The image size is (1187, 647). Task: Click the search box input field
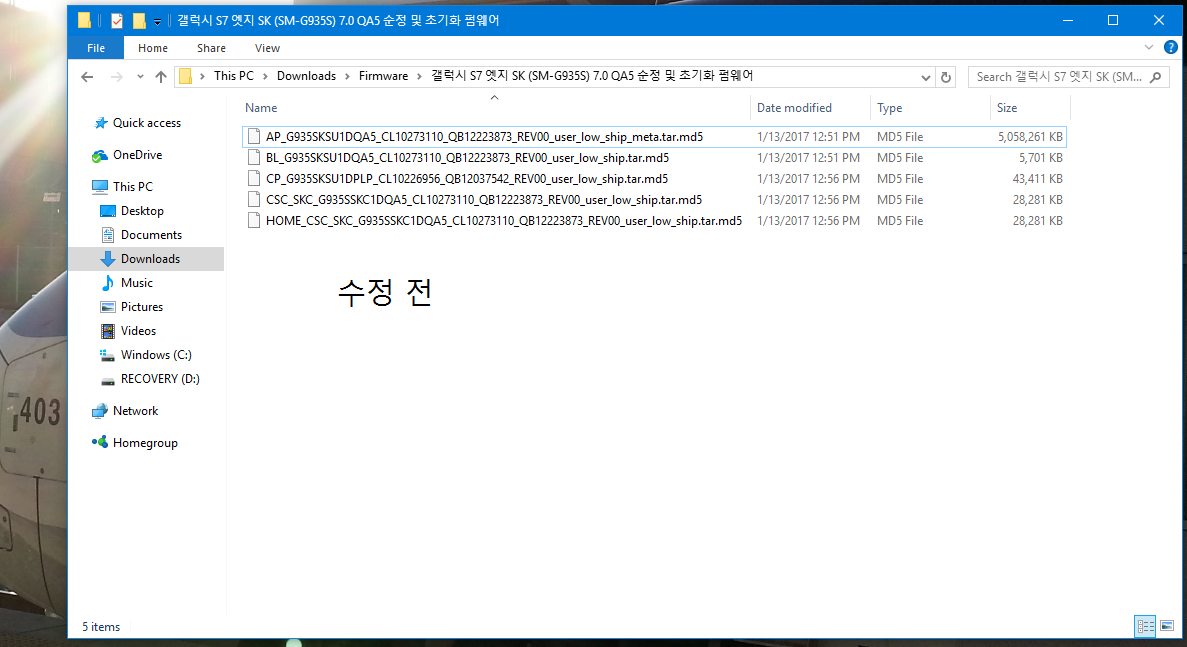tap(1058, 77)
